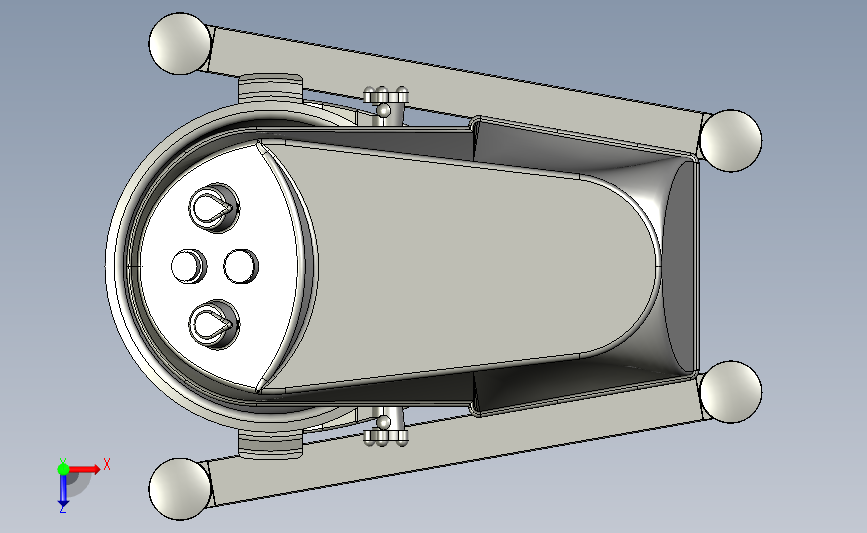Select the large flat elongated center surface

pyautogui.click(x=459, y=265)
